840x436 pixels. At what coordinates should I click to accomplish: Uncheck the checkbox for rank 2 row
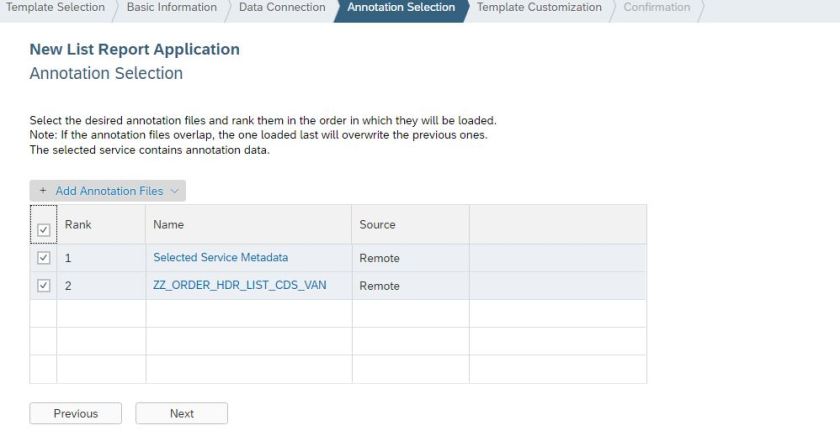pyautogui.click(x=43, y=286)
